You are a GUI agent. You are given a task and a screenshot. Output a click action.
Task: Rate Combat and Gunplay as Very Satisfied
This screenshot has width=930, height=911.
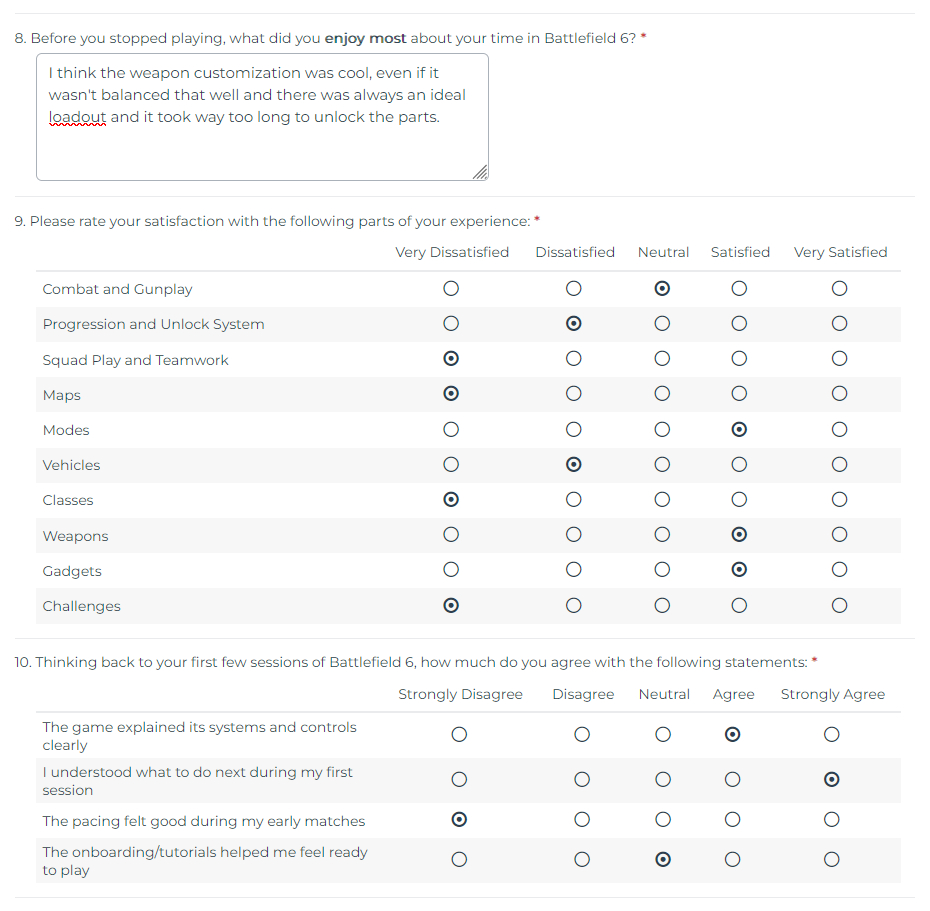839,289
